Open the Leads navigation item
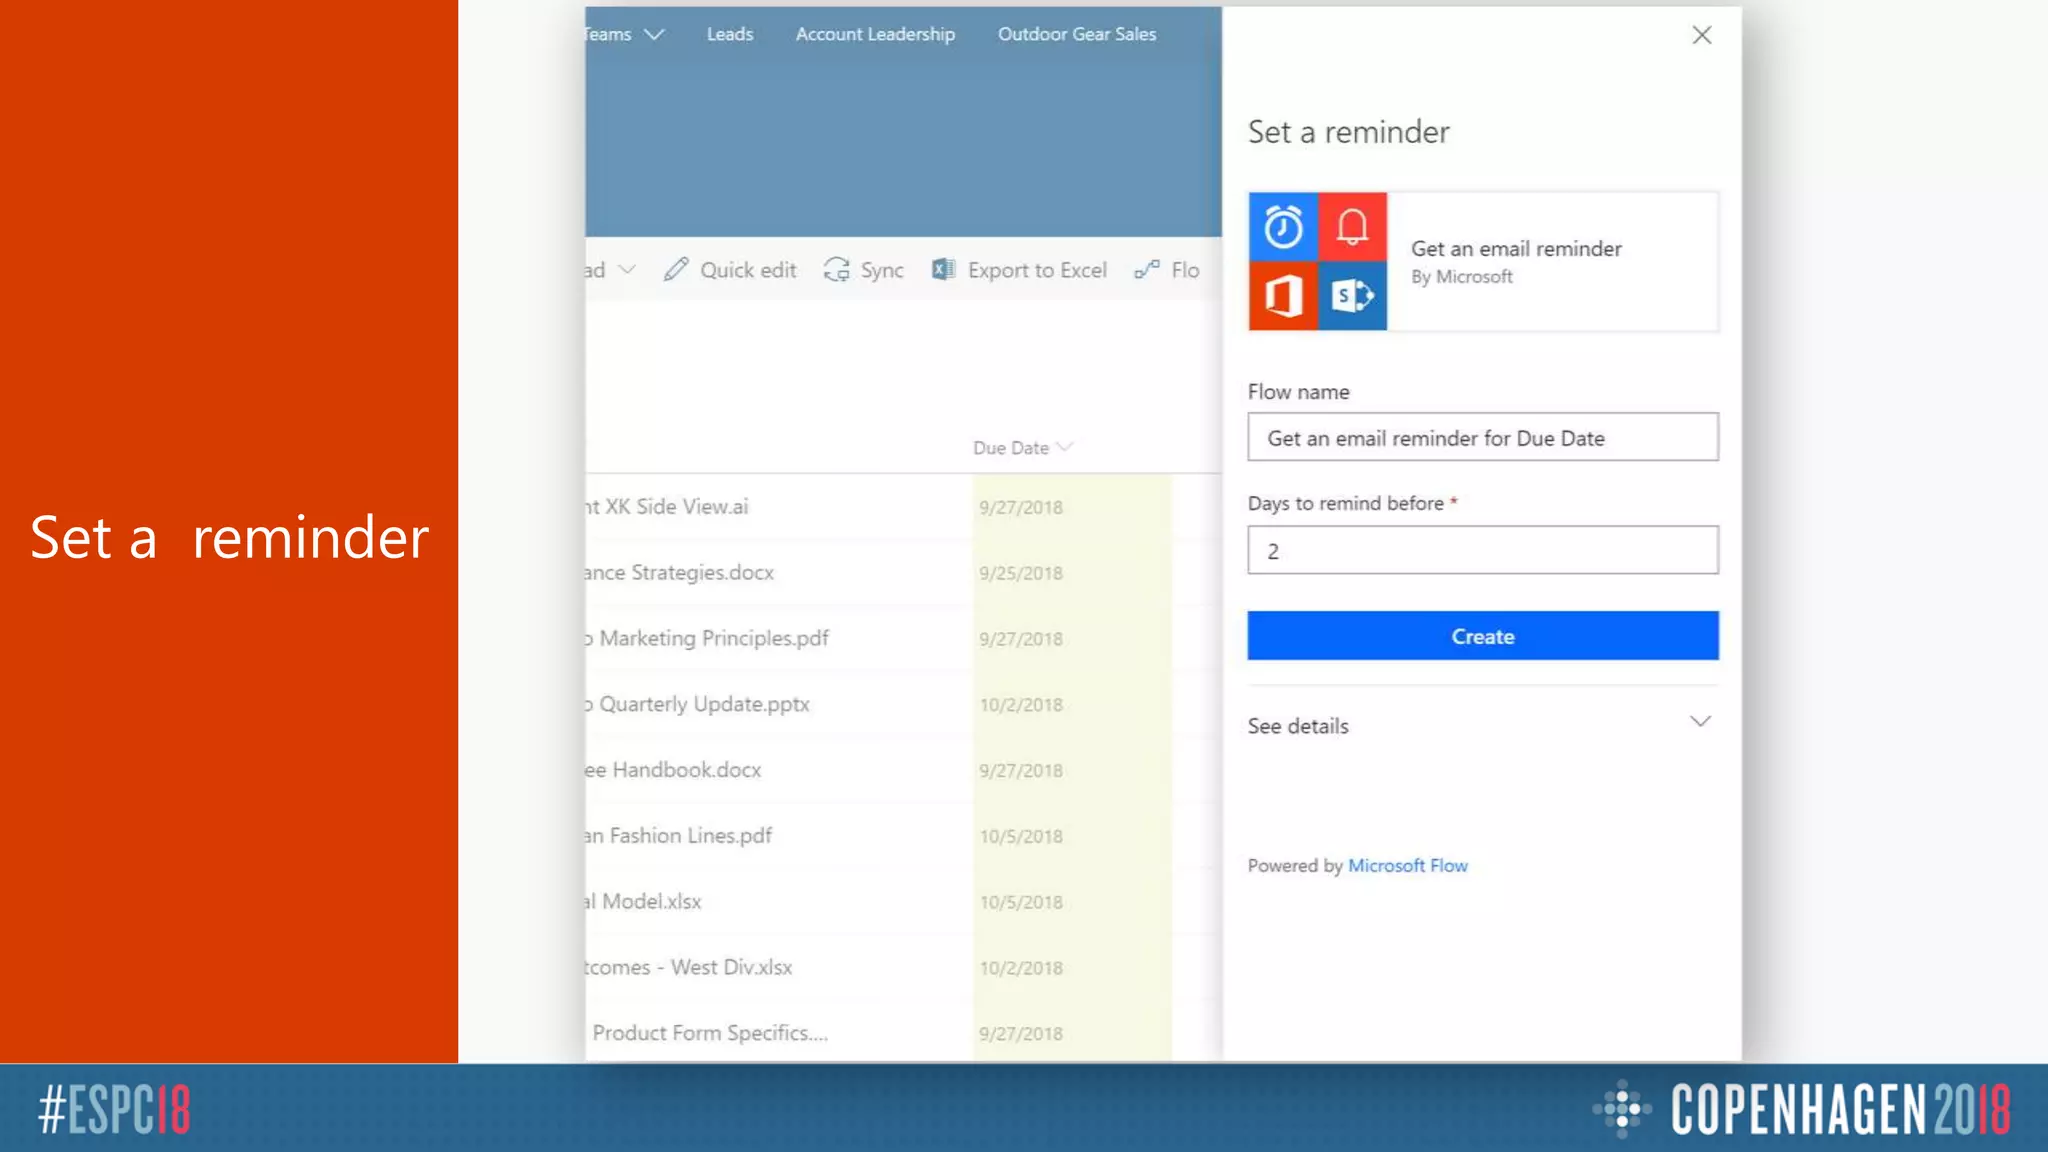2048x1152 pixels. click(x=730, y=34)
